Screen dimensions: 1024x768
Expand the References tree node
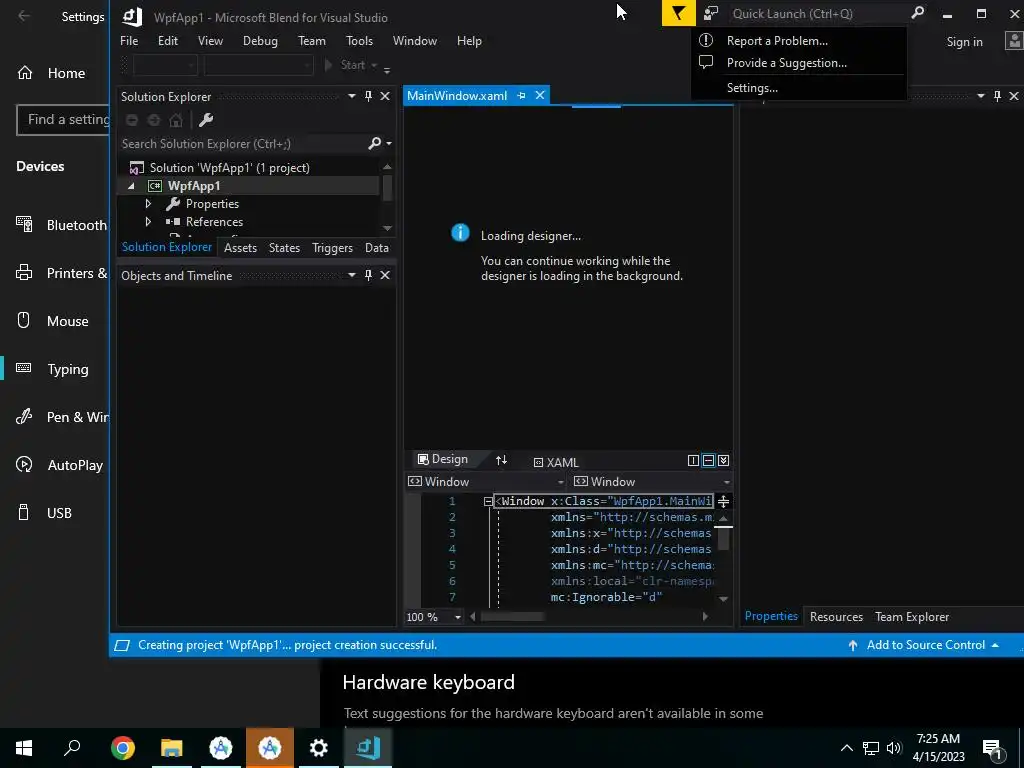148,221
